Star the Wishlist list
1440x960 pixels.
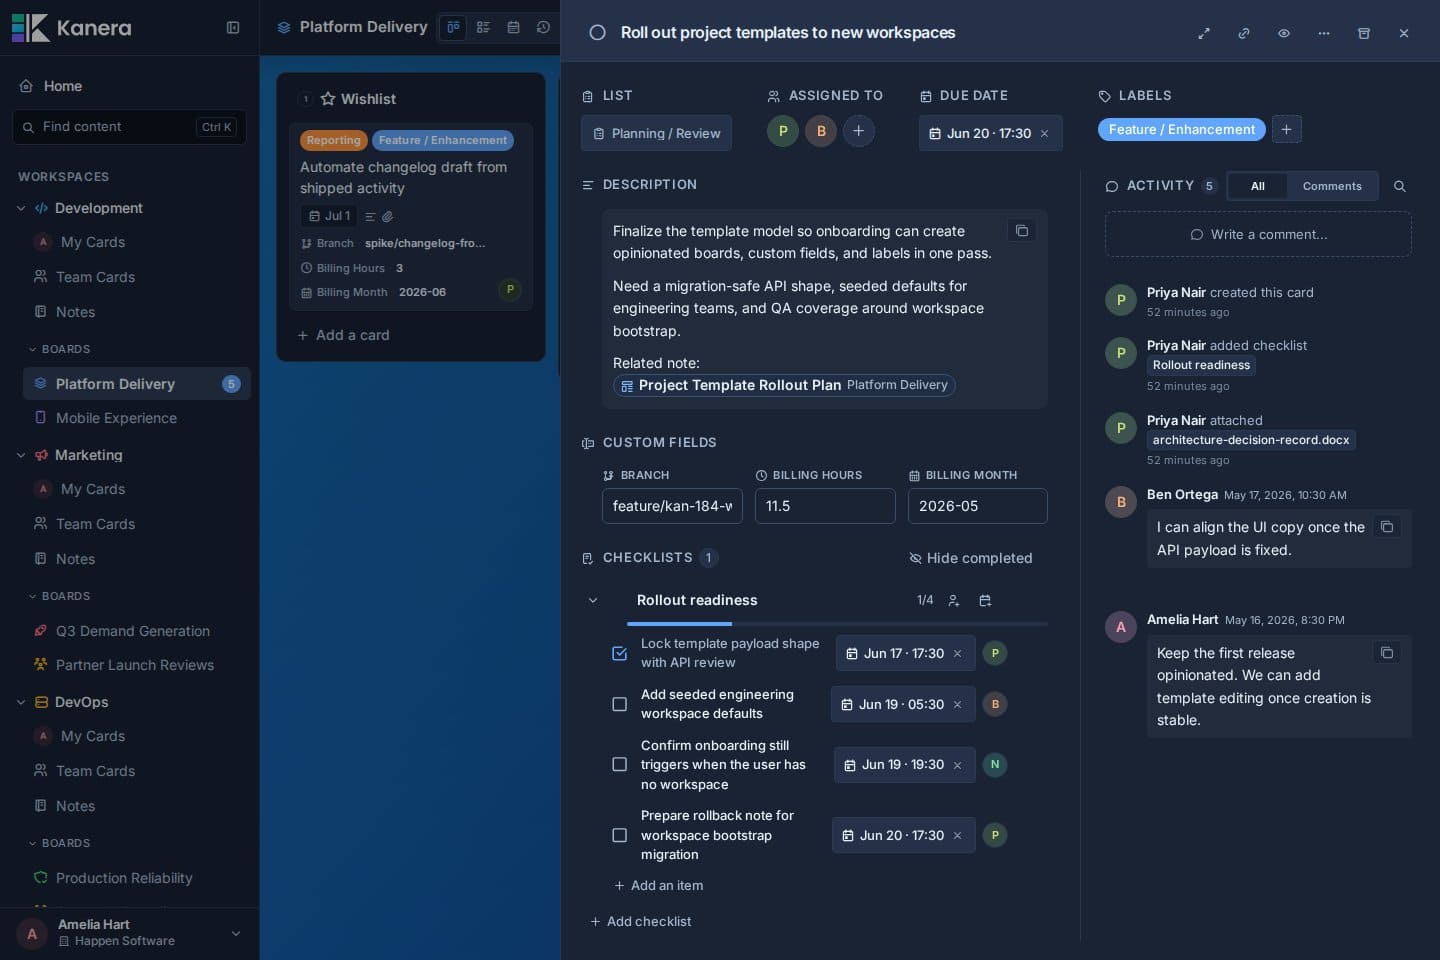click(327, 99)
